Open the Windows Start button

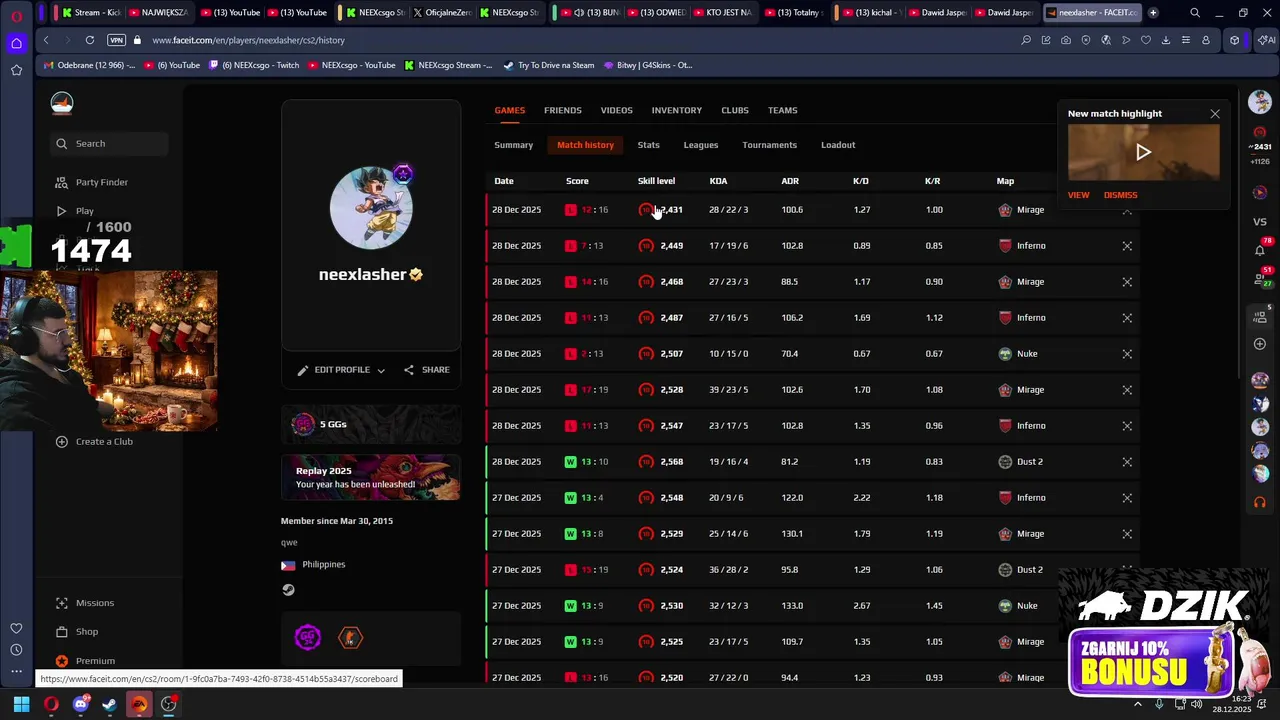coord(21,704)
